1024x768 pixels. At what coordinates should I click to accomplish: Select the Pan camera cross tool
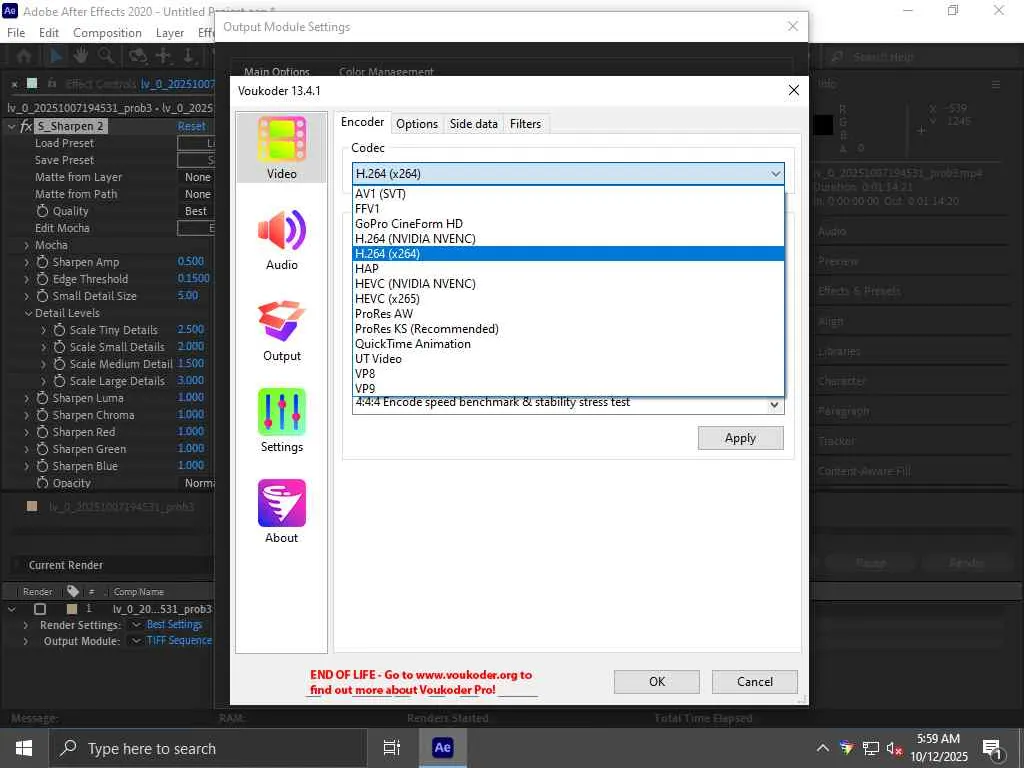(163, 56)
